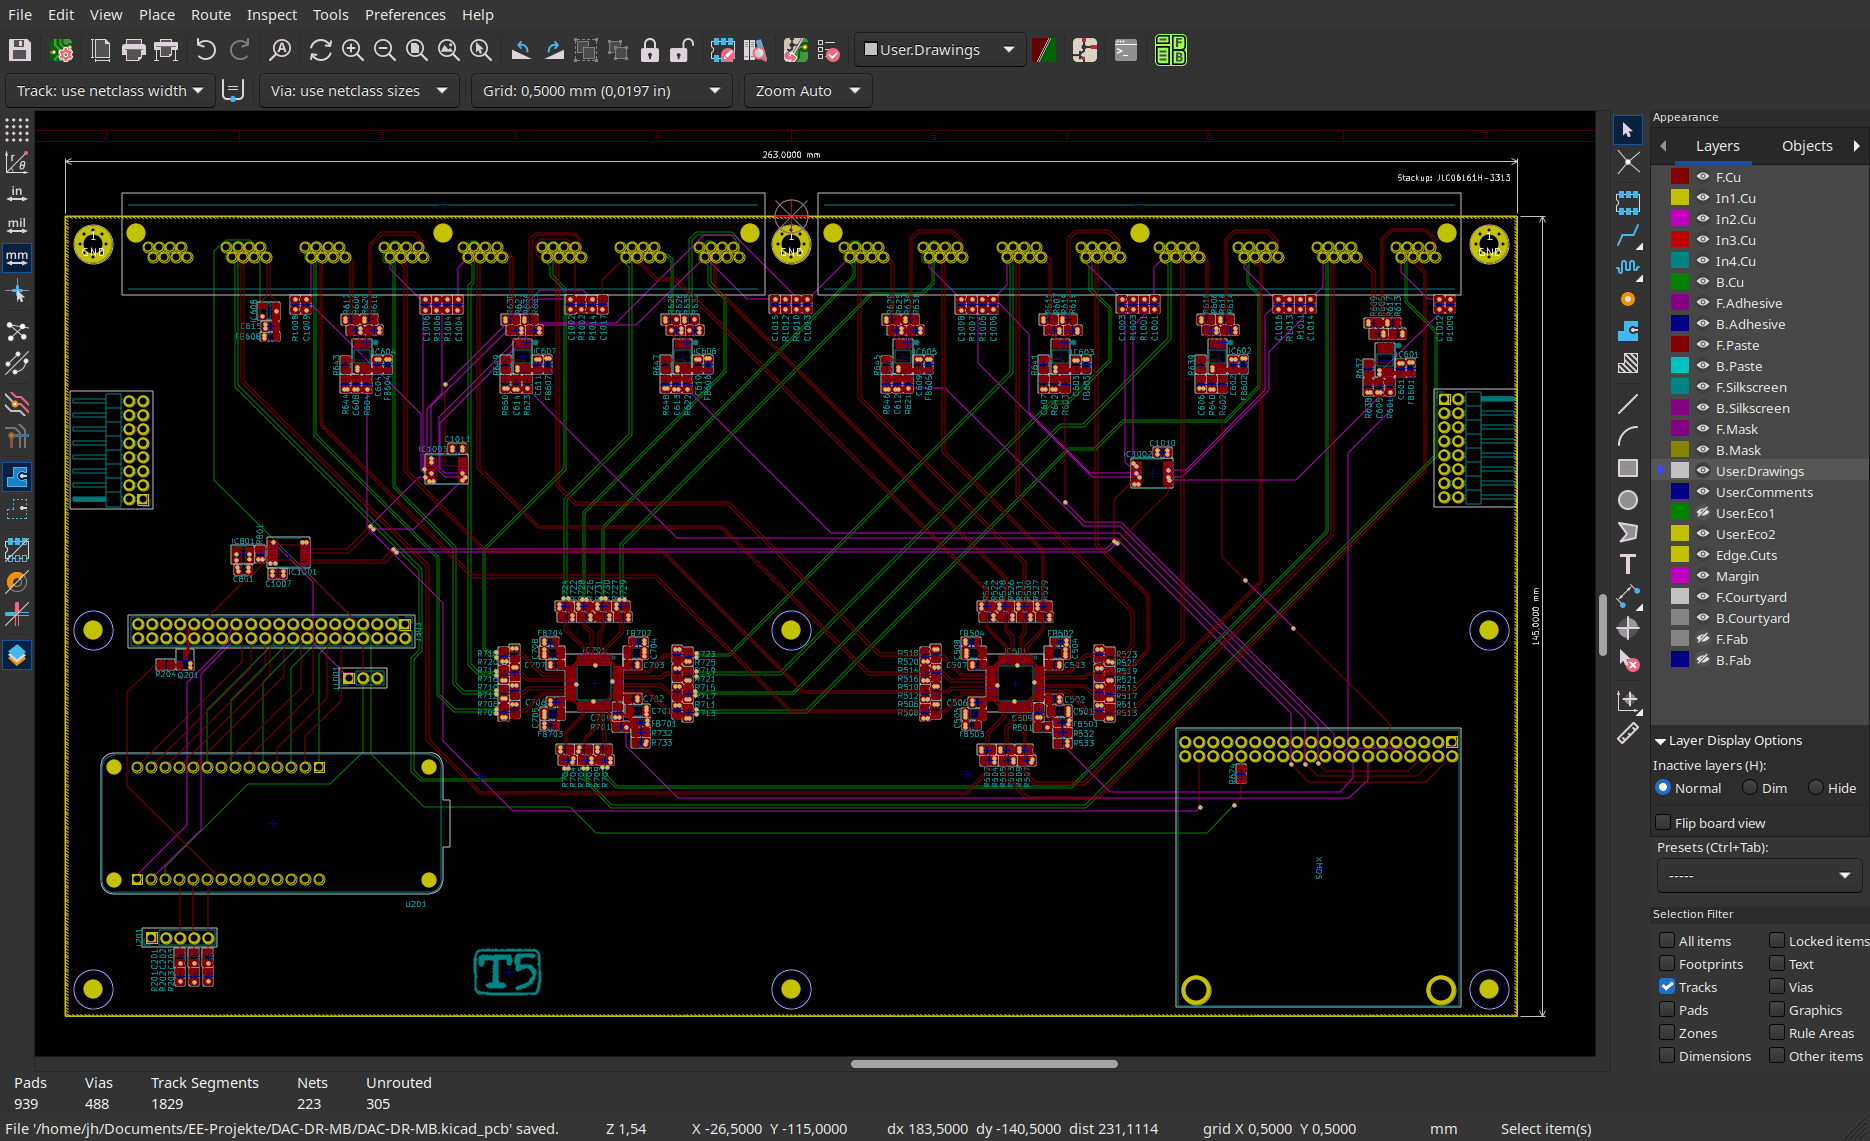Unlock the selected items
Screen dimensions: 1870x1141
(x=682, y=50)
